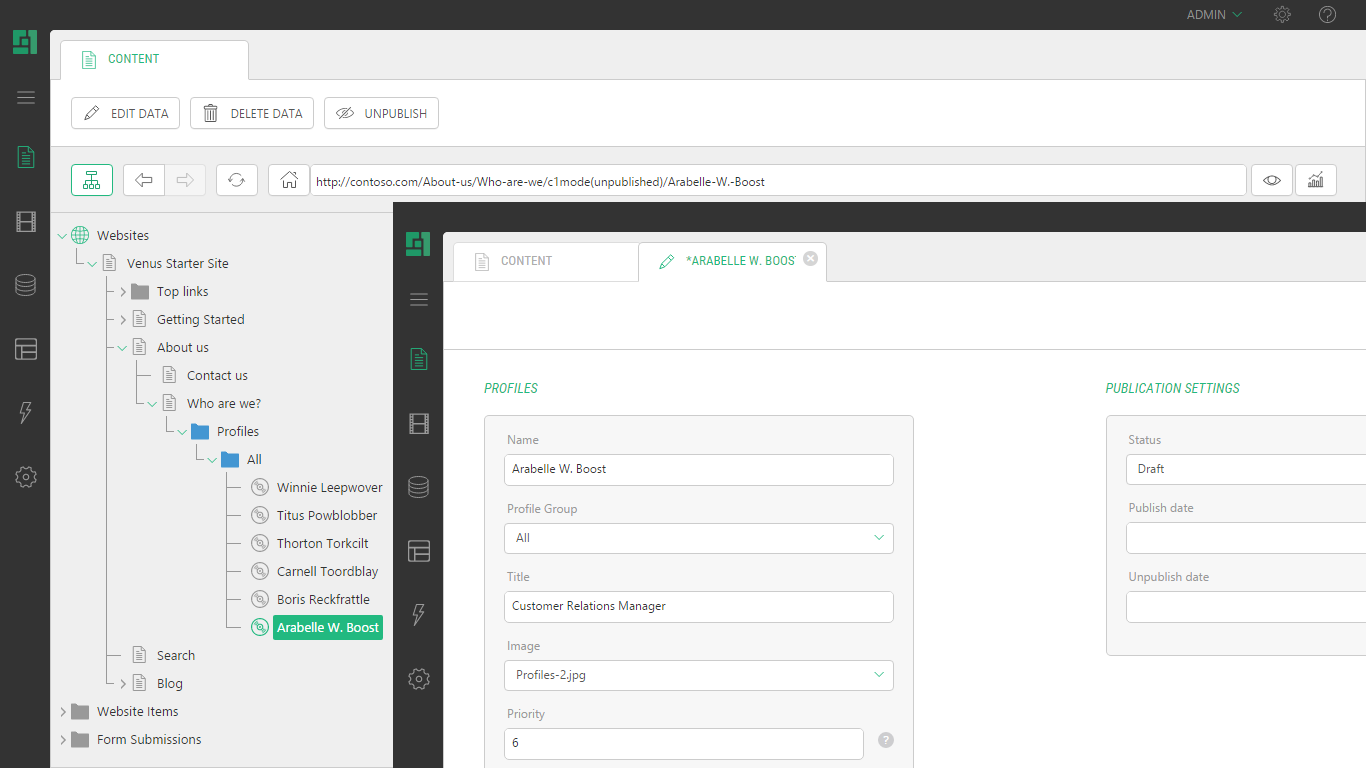This screenshot has width=1366, height=768.
Task: Click the left sidebar hamburger menu icon
Action: [x=26, y=97]
